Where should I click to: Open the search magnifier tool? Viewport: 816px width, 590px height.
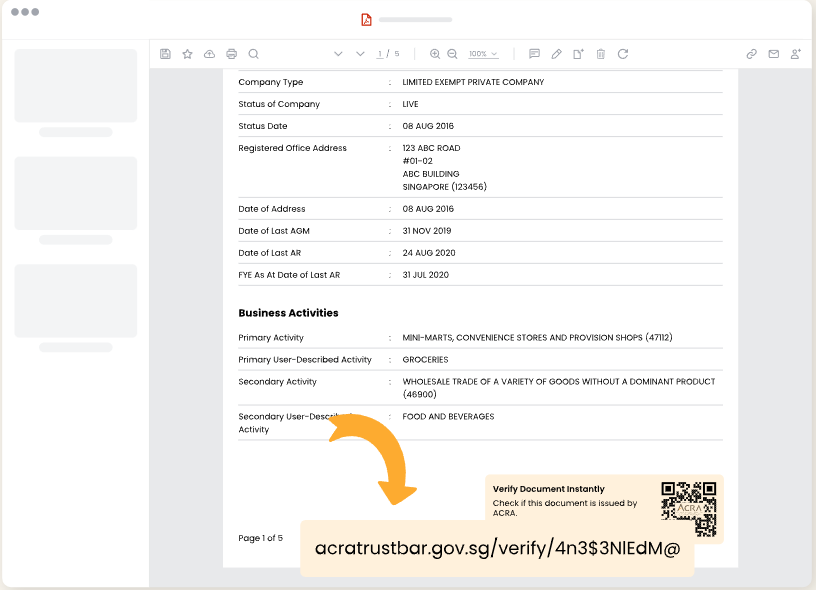(x=253, y=54)
